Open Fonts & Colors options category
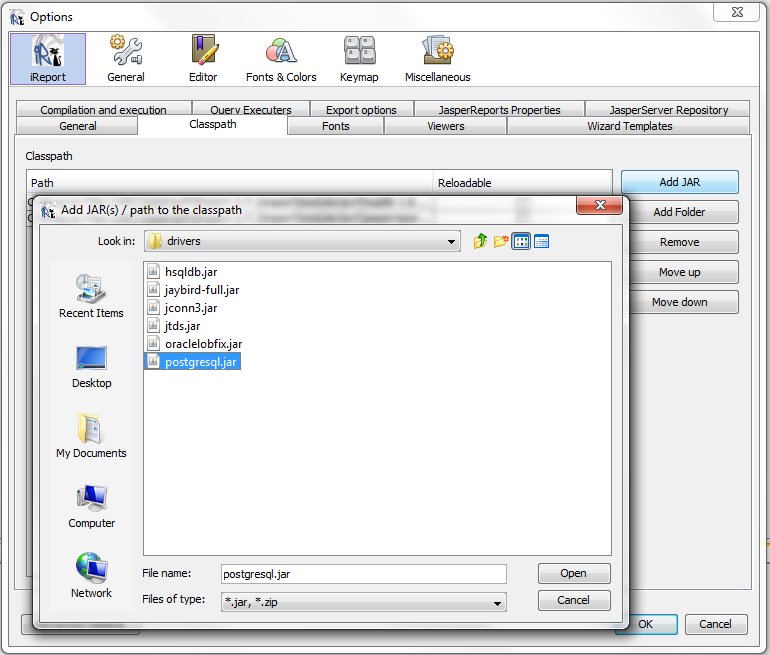 tap(281, 59)
